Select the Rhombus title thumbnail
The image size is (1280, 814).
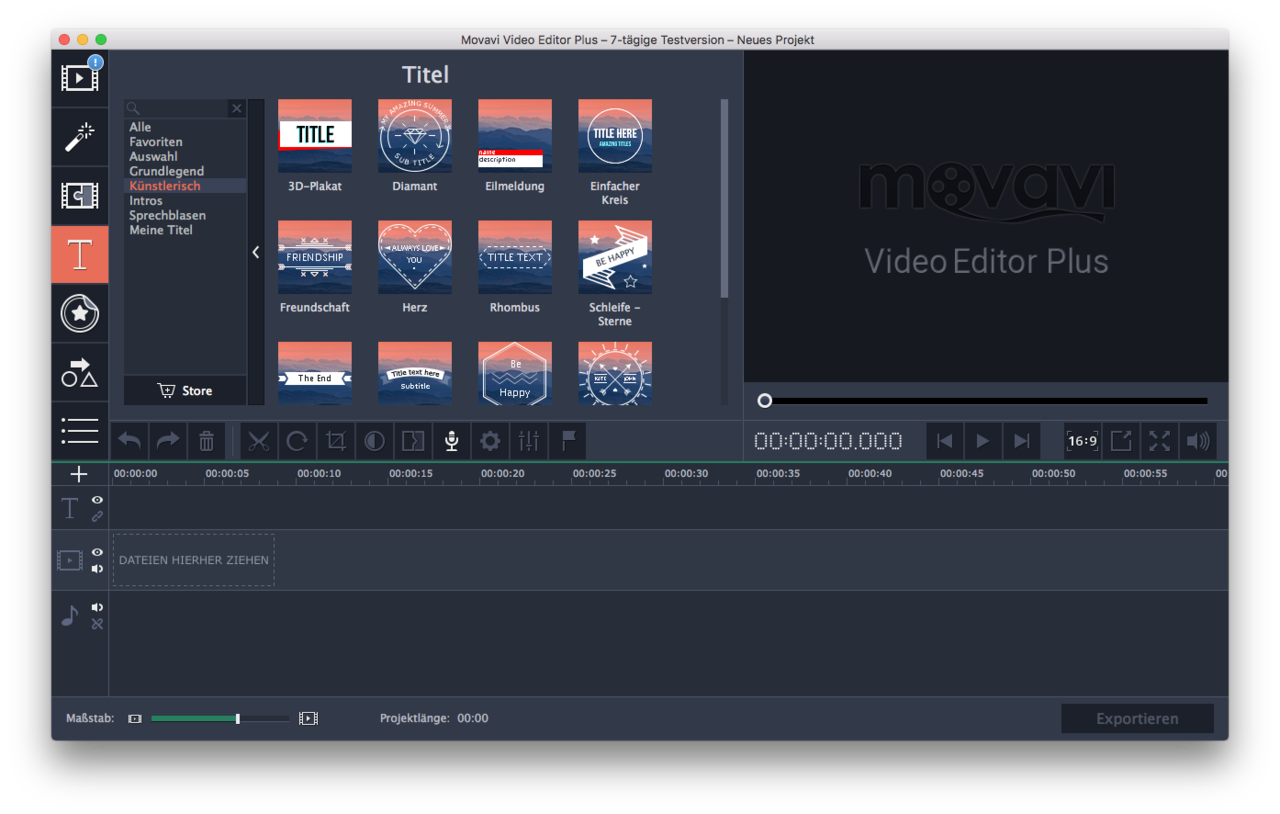pos(515,257)
